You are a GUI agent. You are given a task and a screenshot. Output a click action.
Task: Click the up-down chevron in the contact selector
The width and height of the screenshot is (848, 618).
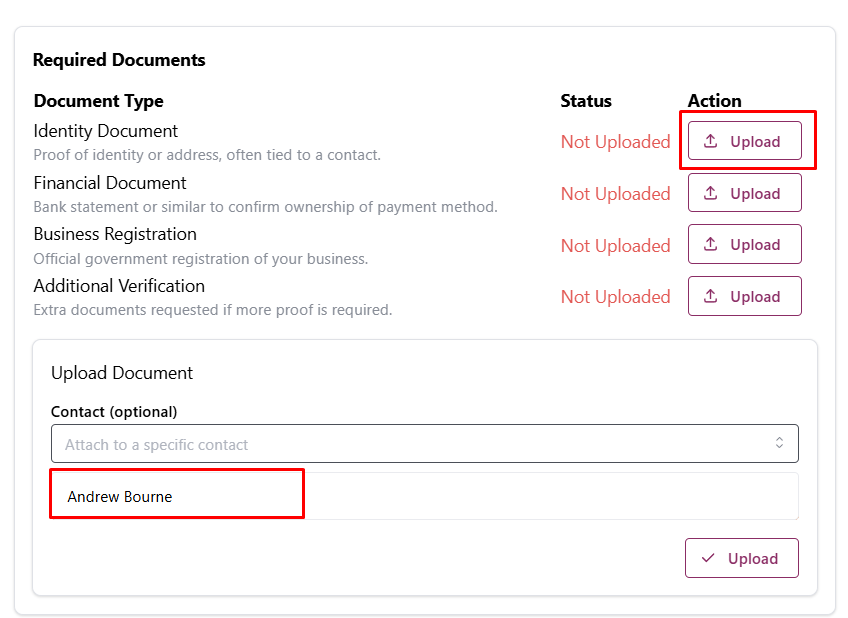tap(779, 443)
